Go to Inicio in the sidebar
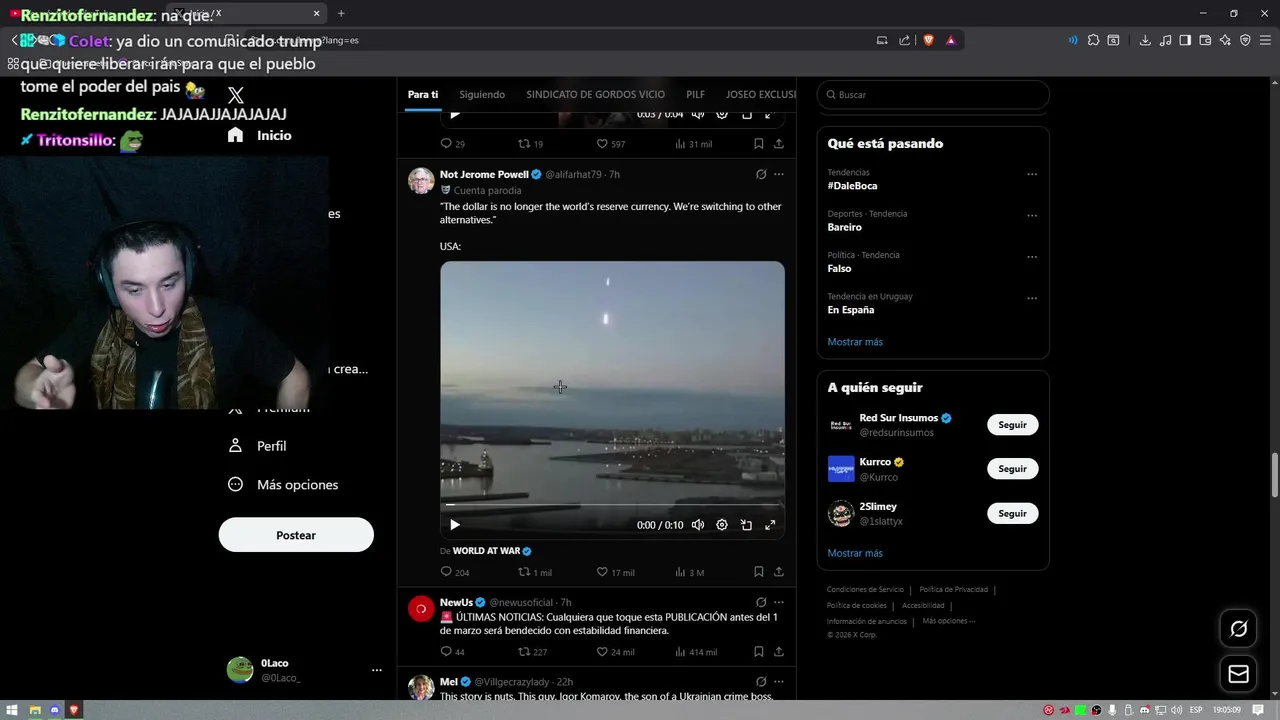The width and height of the screenshot is (1280, 720). coord(259,135)
